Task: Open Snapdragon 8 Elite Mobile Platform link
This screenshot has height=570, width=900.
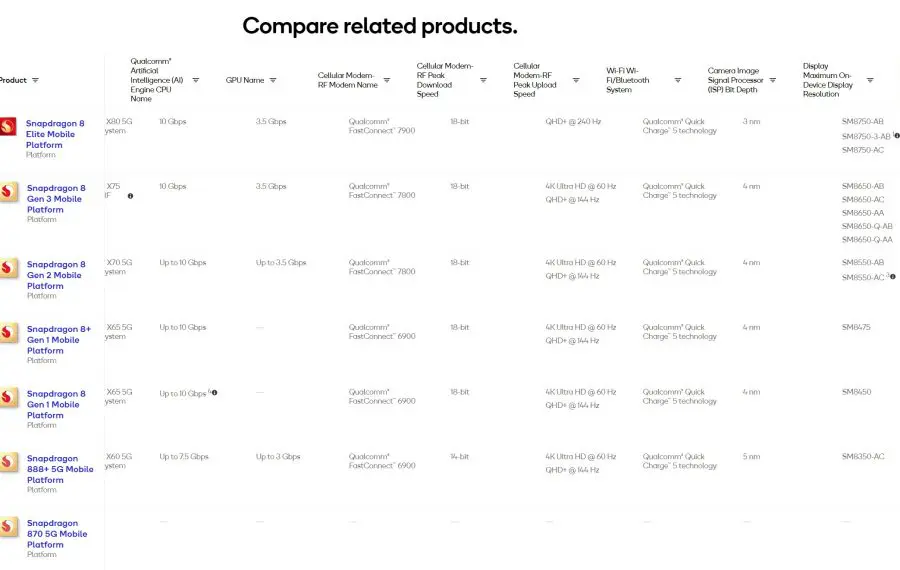Action: pos(55,134)
